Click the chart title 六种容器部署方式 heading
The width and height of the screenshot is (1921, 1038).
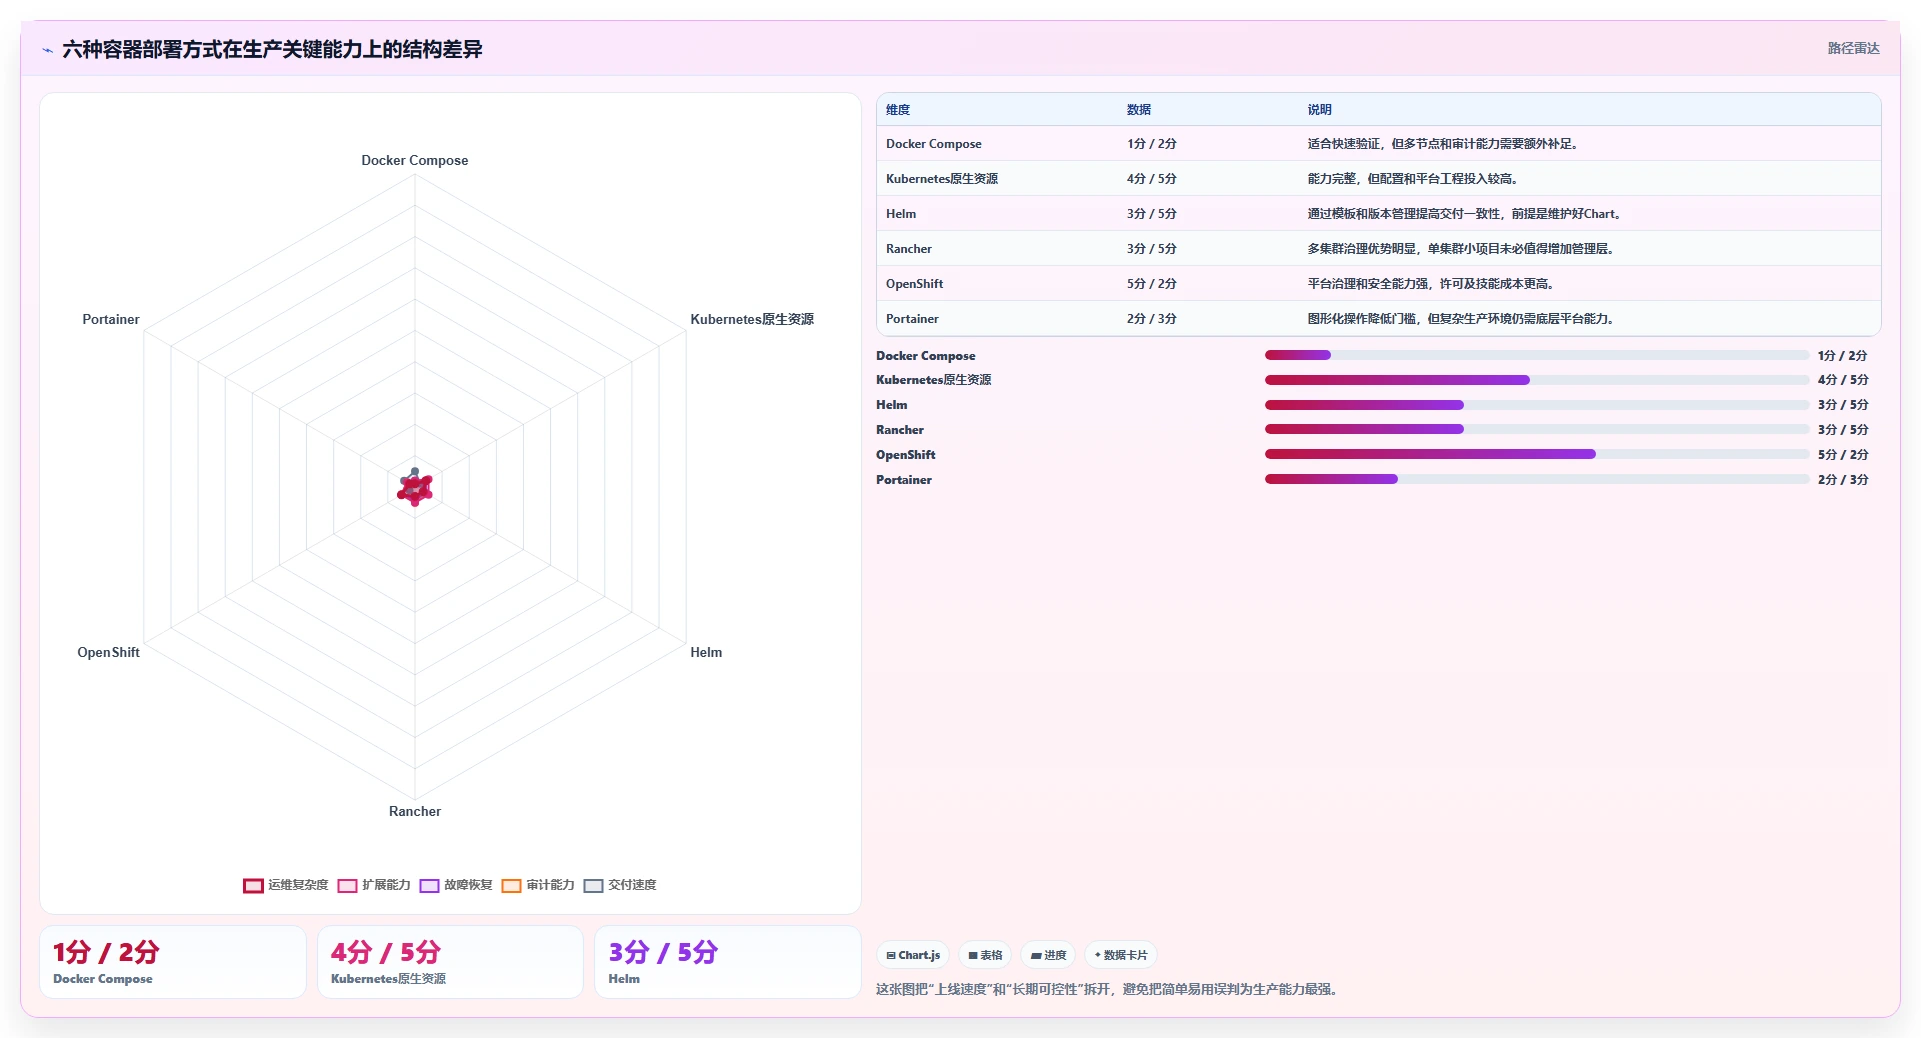click(x=272, y=49)
